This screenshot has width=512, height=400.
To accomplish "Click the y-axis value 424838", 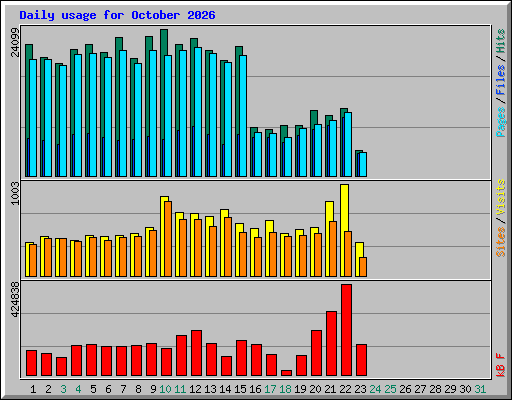I will pyautogui.click(x=15, y=299).
